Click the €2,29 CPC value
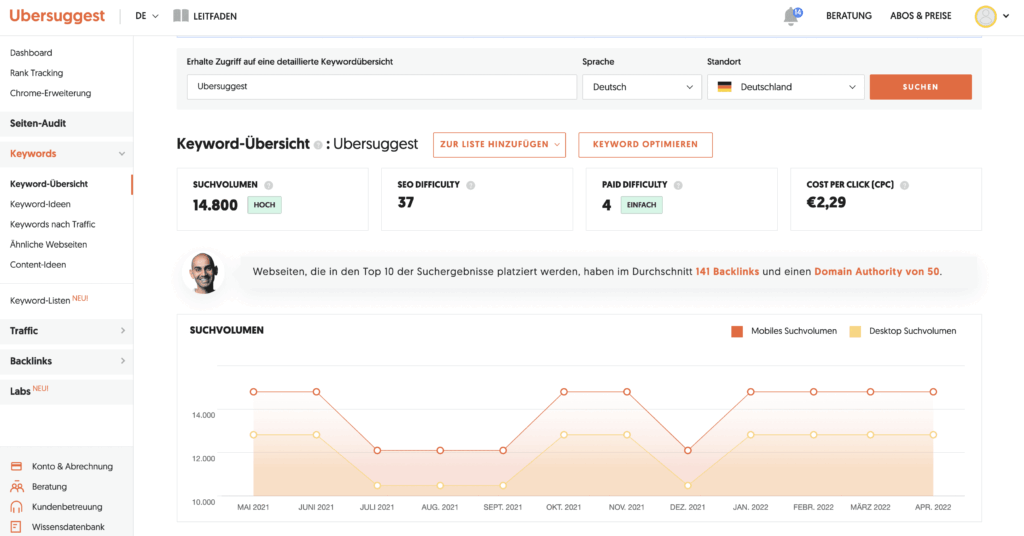The height and width of the screenshot is (536, 1024). pos(826,202)
